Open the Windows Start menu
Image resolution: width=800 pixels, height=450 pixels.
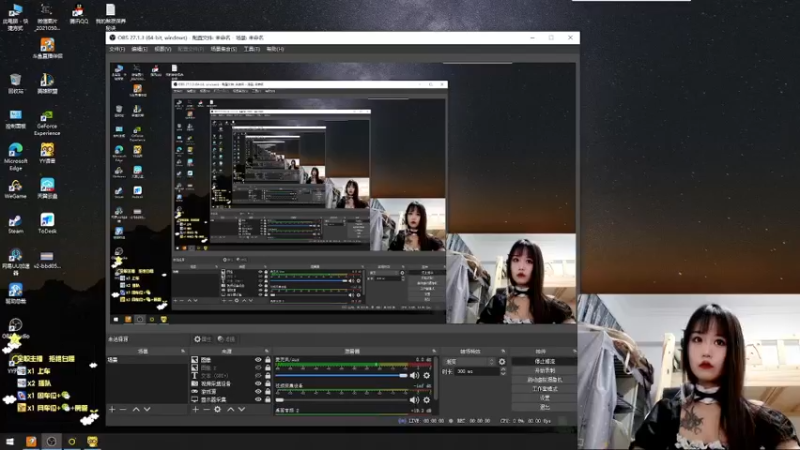tap(10, 441)
